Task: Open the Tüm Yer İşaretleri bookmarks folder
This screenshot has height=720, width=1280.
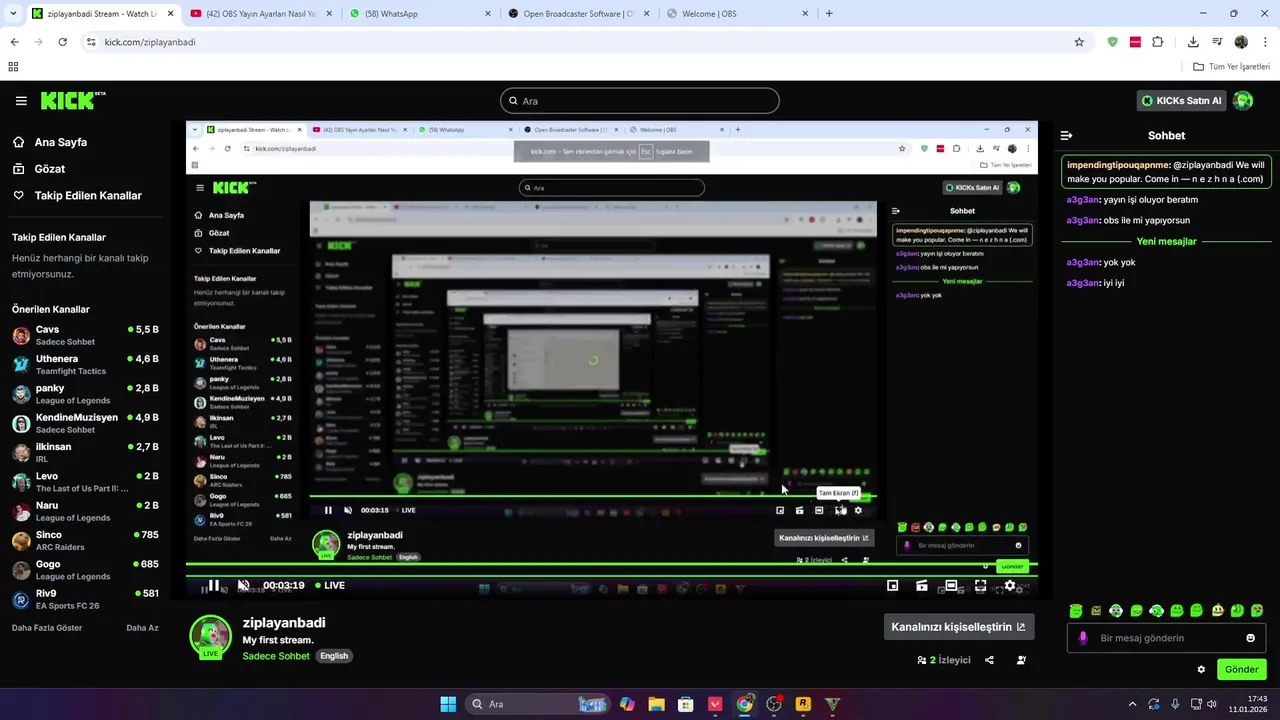Action: [1232, 67]
